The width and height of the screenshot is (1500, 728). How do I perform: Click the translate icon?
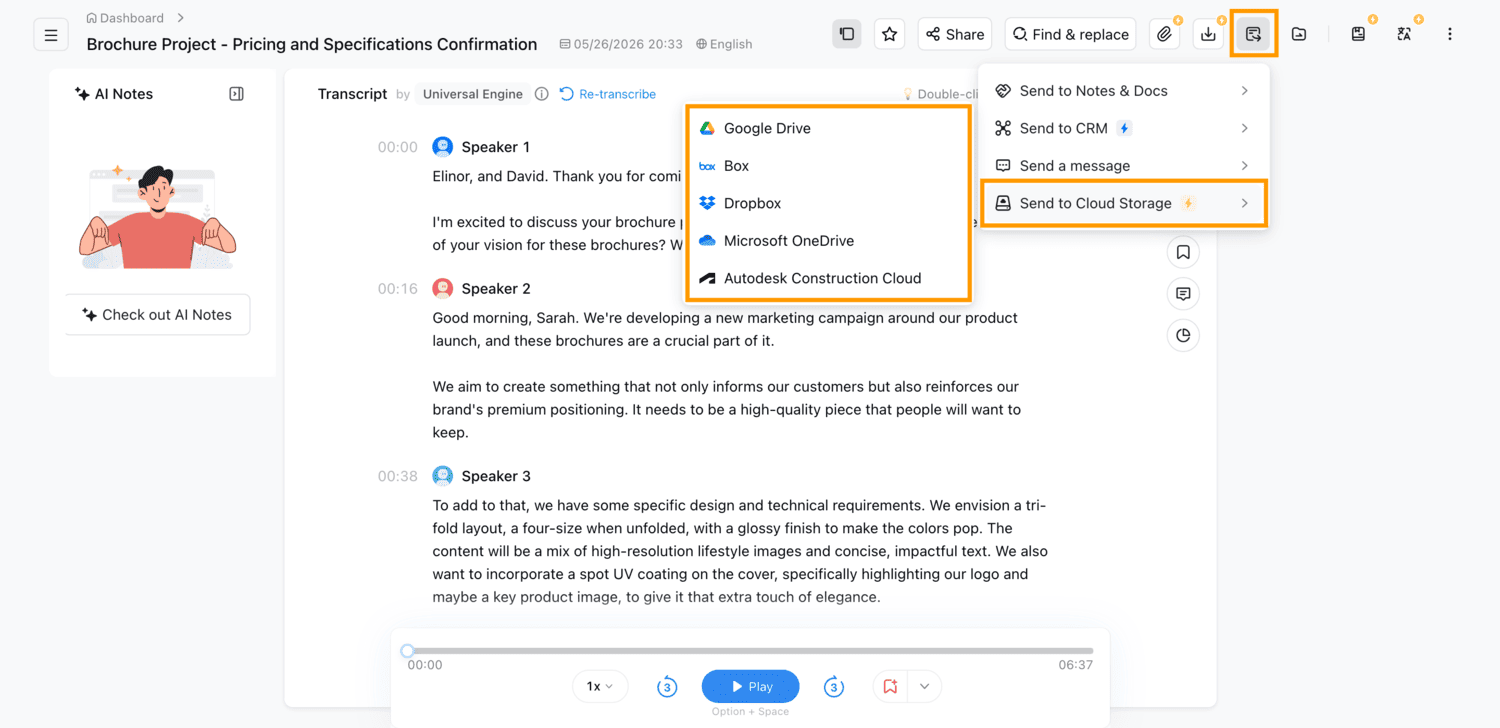pos(1404,34)
